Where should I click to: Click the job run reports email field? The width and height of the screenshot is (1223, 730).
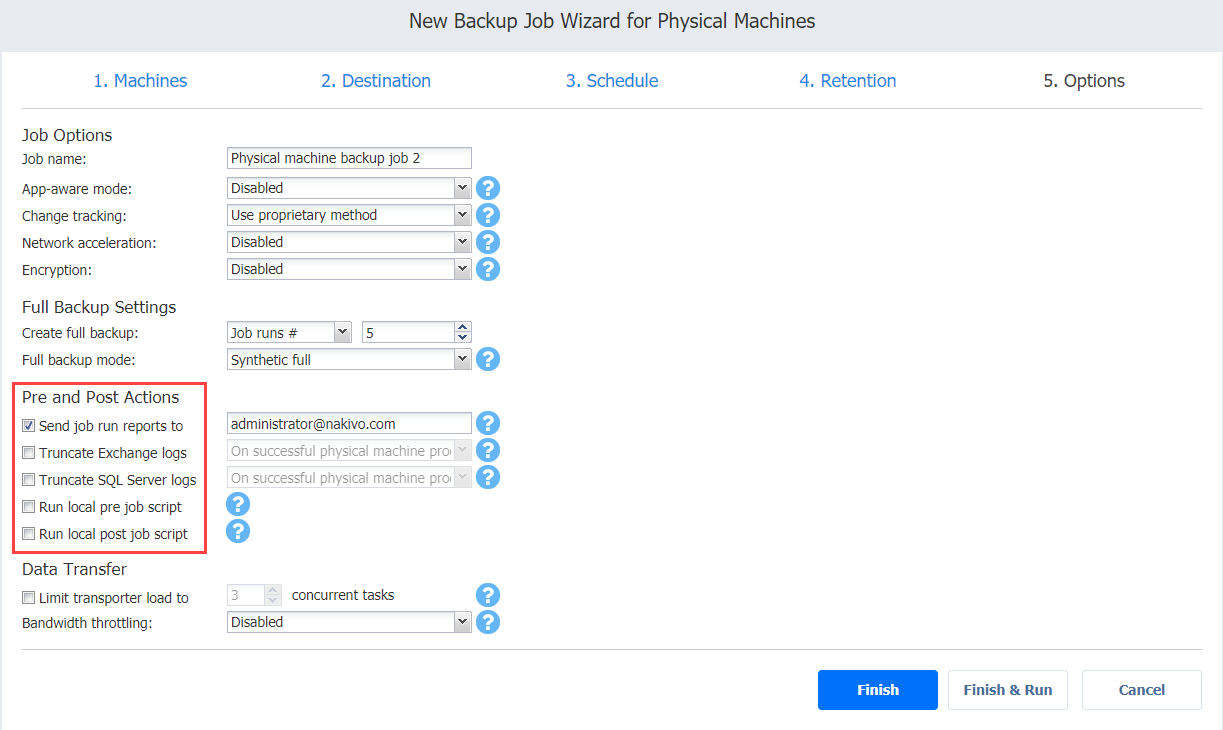point(349,424)
